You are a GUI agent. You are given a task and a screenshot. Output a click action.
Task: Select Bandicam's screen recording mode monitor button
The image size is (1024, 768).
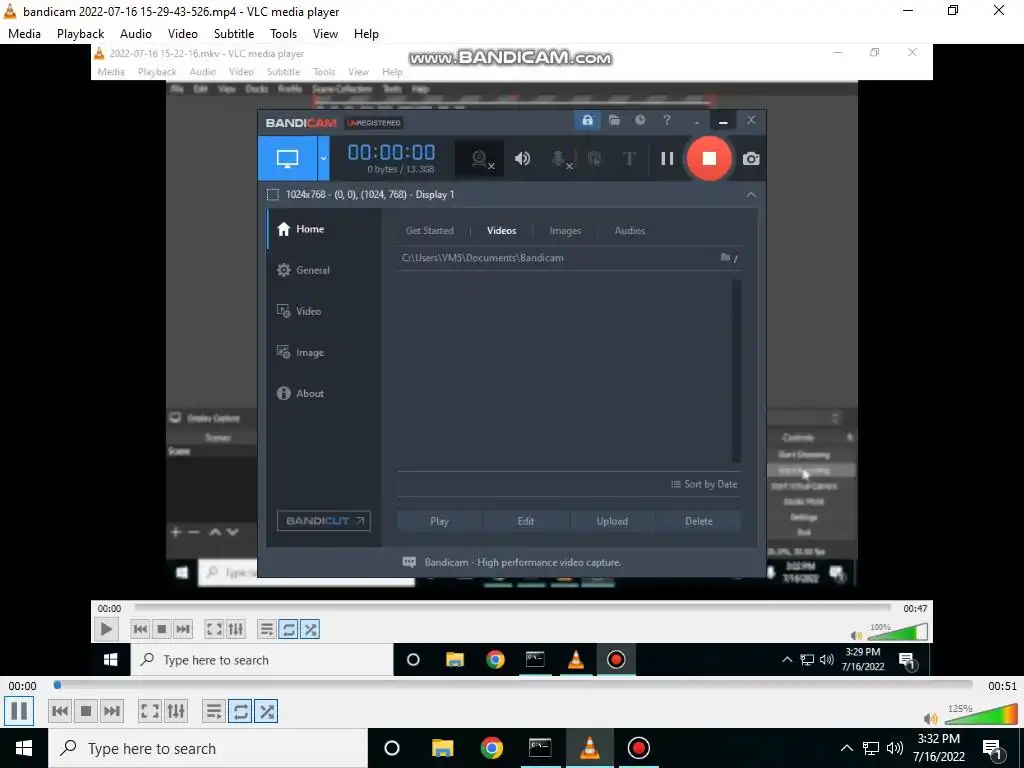pos(287,159)
